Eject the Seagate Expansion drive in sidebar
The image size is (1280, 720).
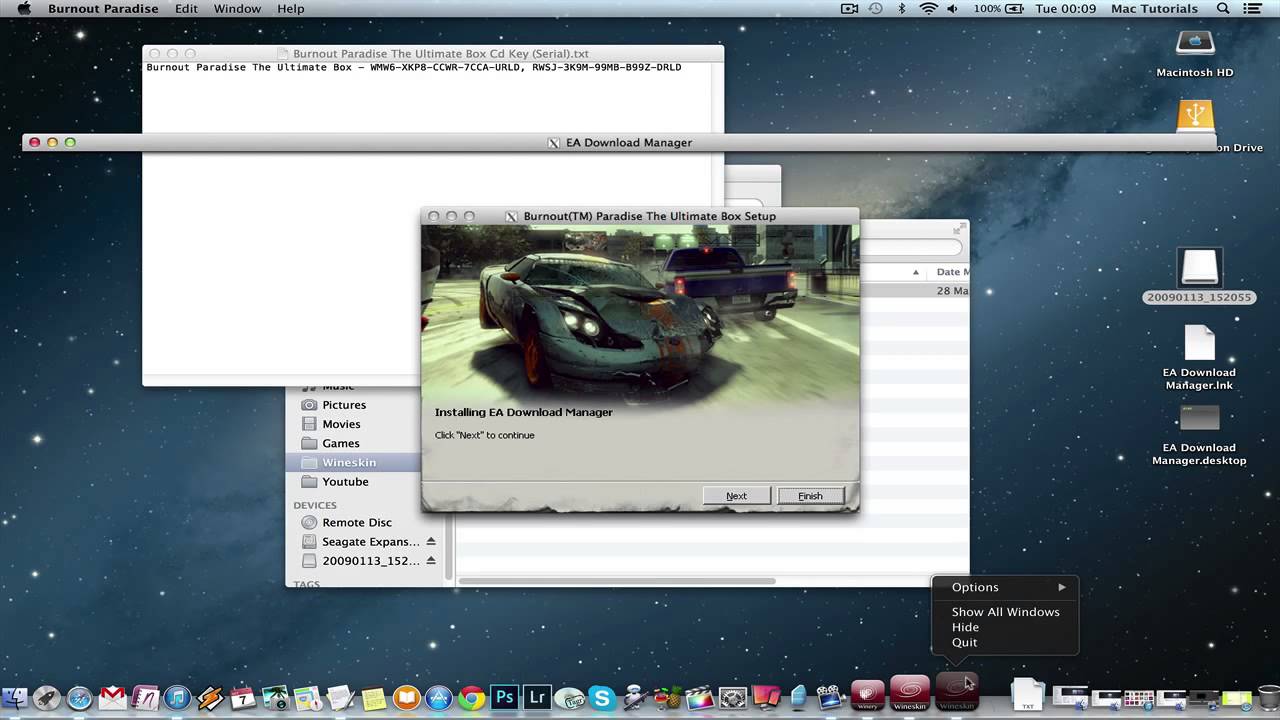[431, 542]
